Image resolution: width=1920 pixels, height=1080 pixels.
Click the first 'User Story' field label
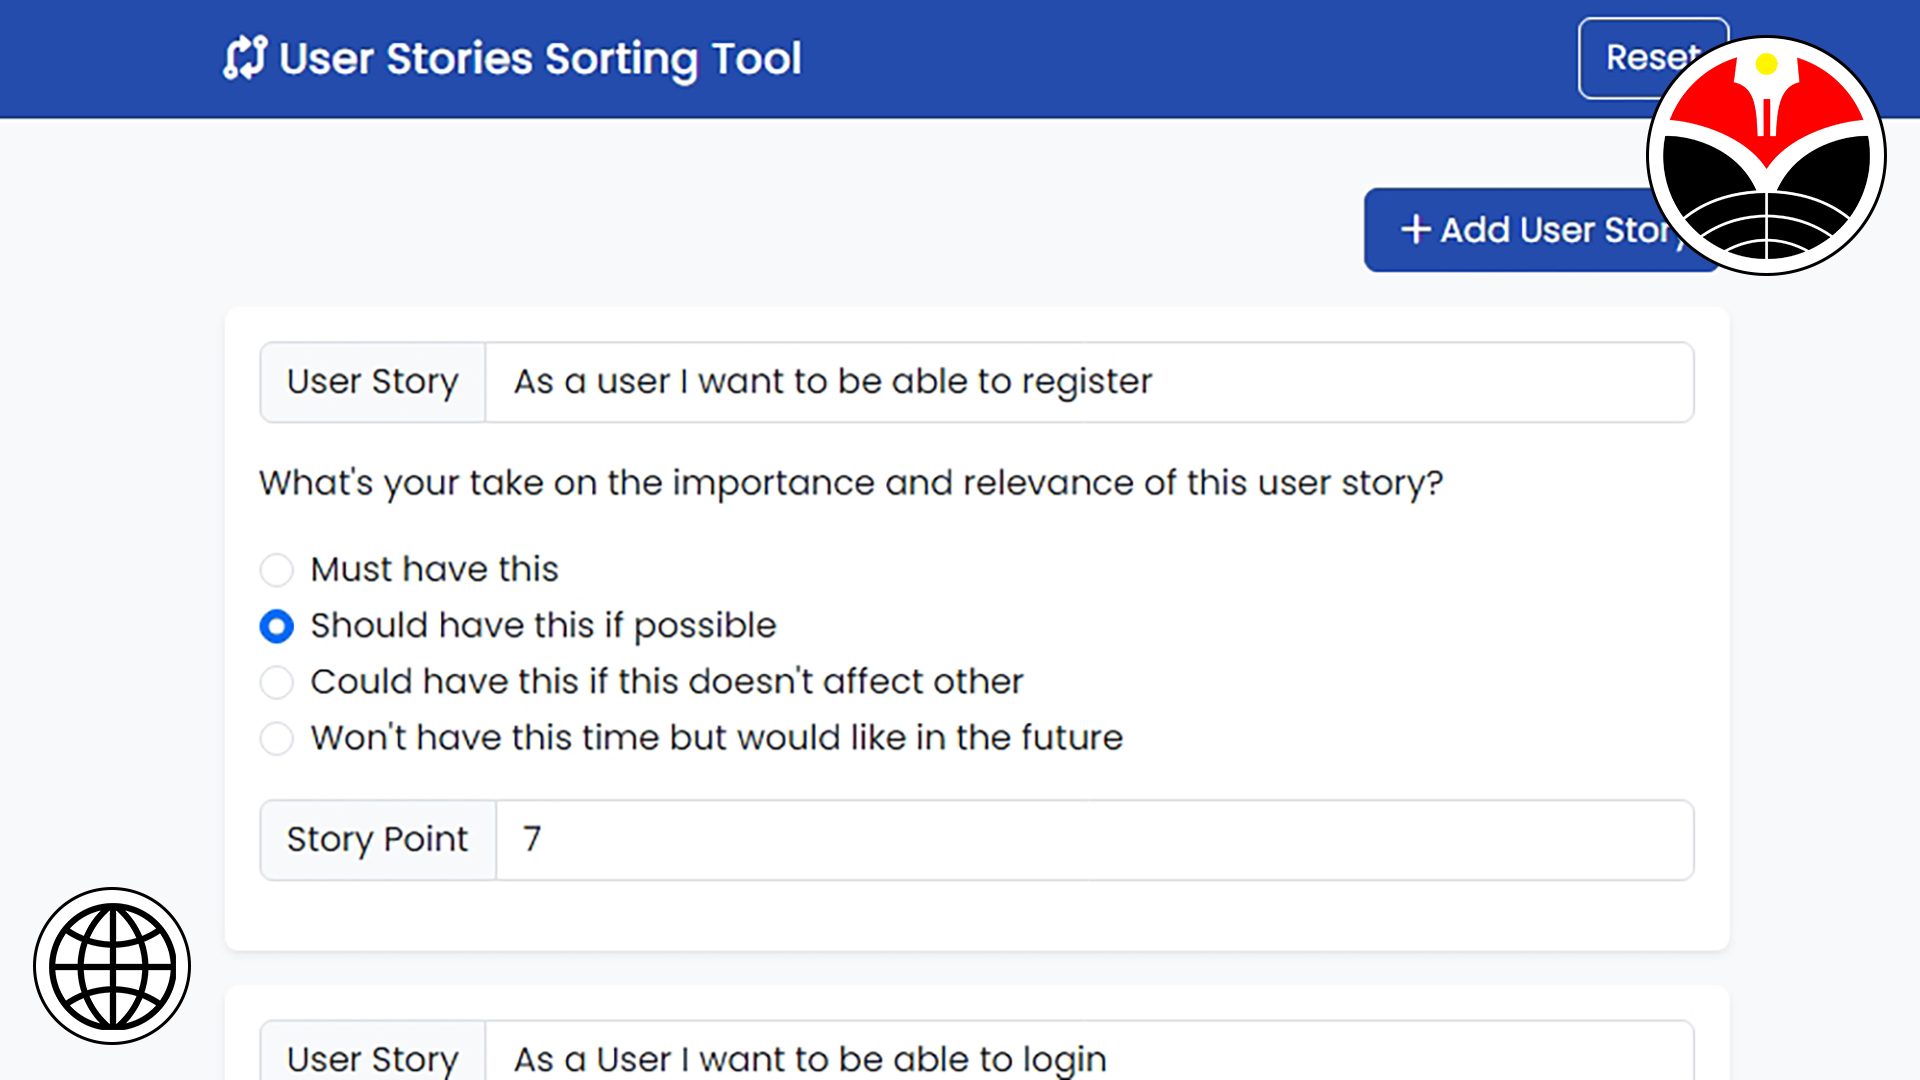click(372, 382)
